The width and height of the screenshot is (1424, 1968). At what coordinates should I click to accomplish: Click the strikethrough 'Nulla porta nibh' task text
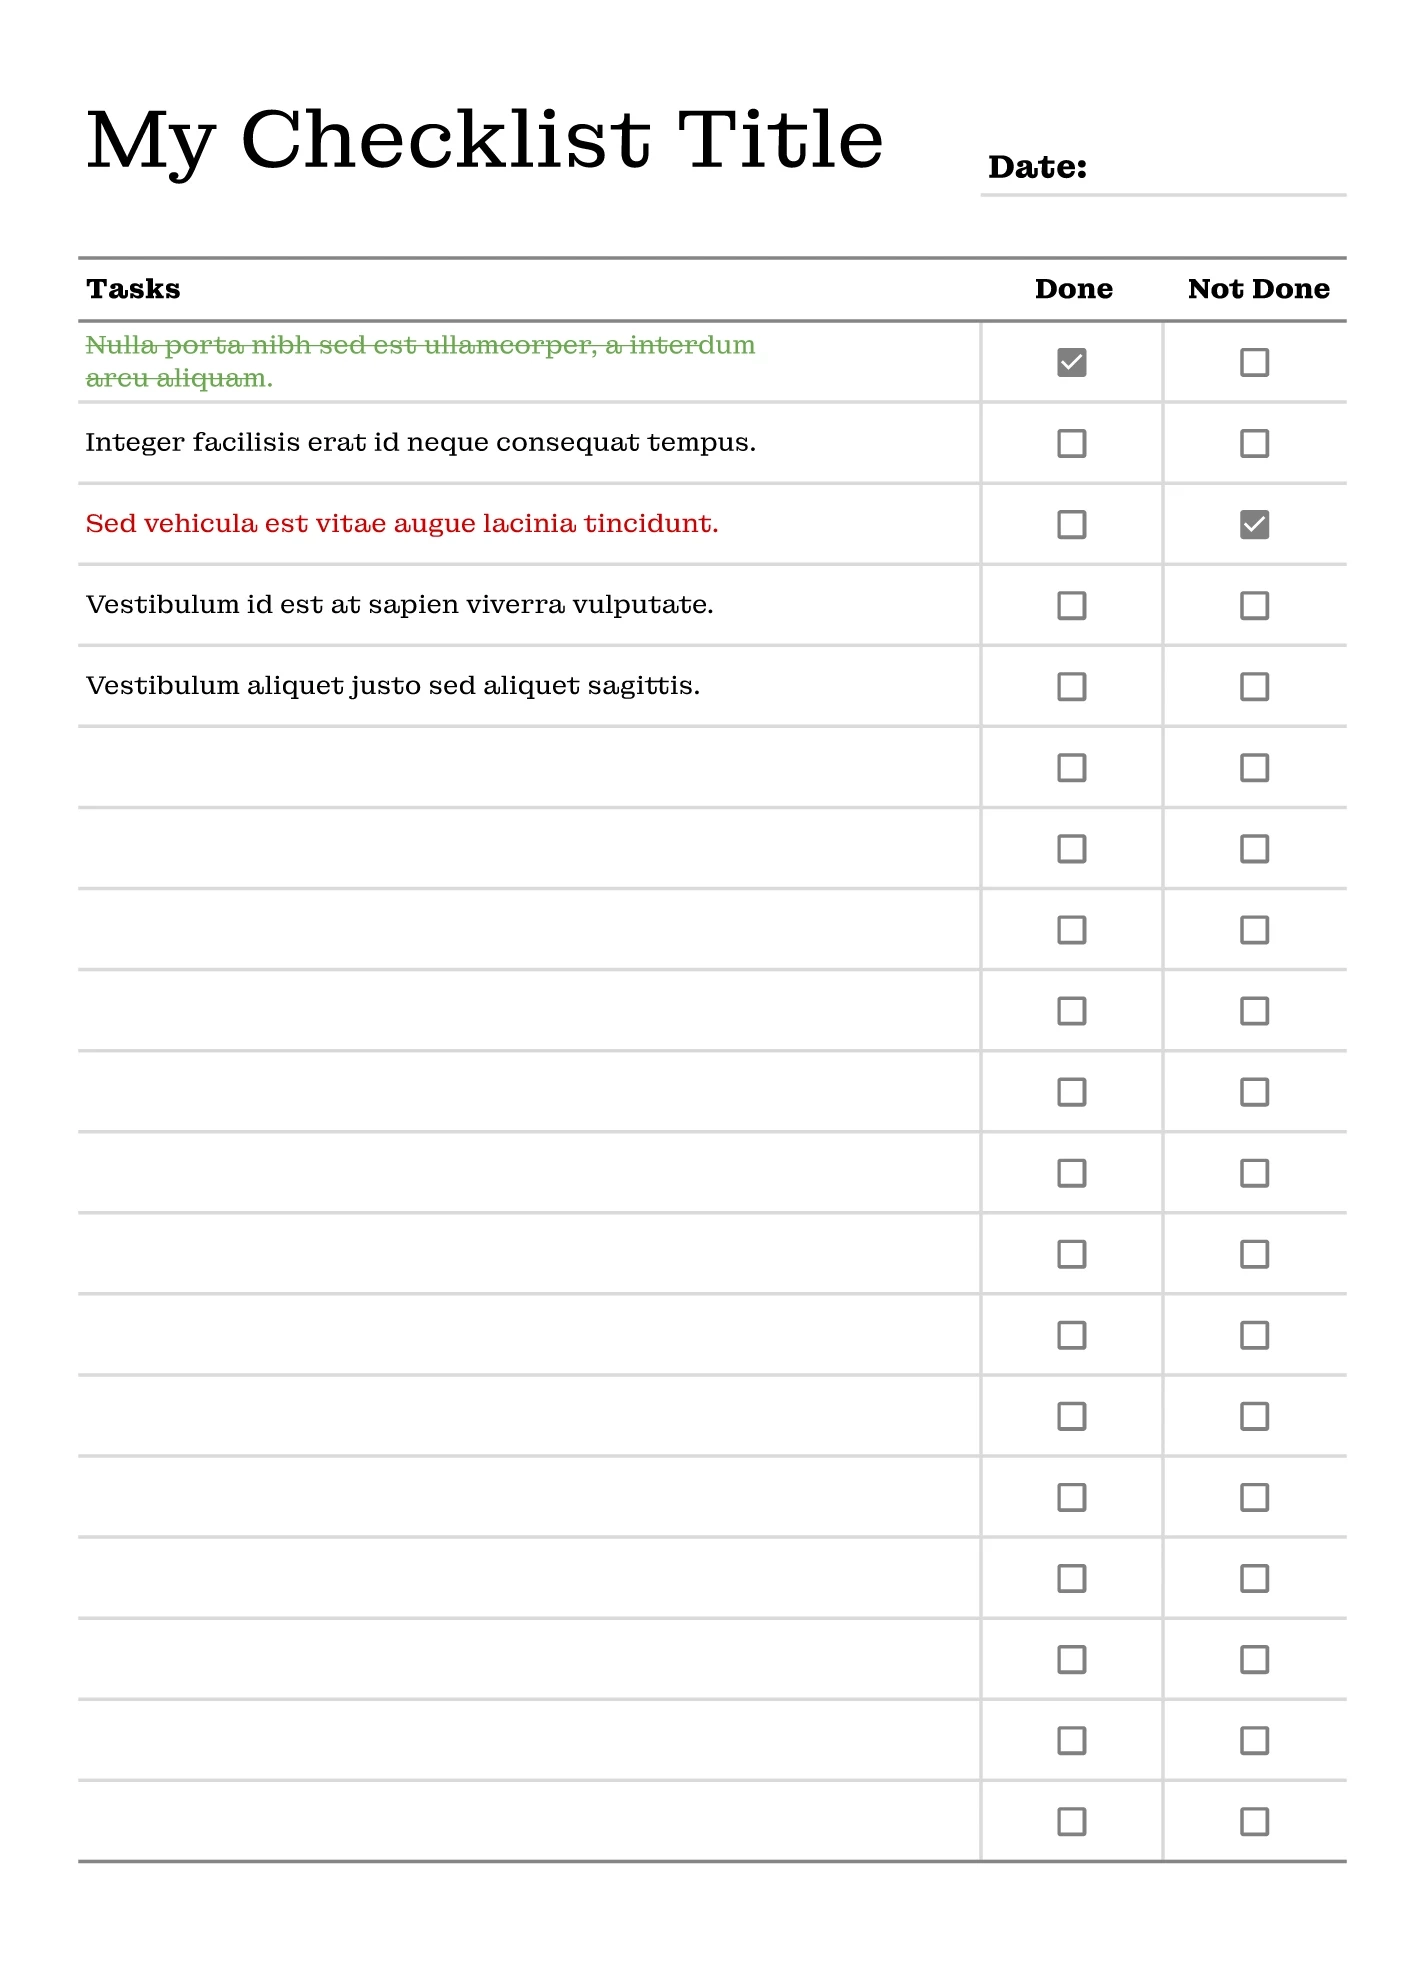click(x=420, y=347)
